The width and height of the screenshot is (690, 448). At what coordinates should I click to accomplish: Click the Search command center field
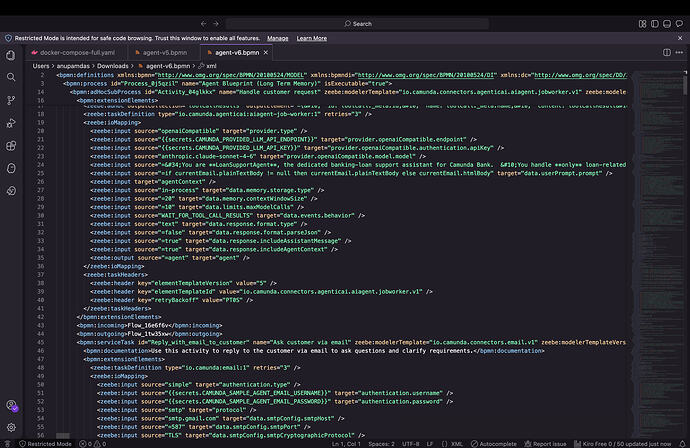click(357, 24)
